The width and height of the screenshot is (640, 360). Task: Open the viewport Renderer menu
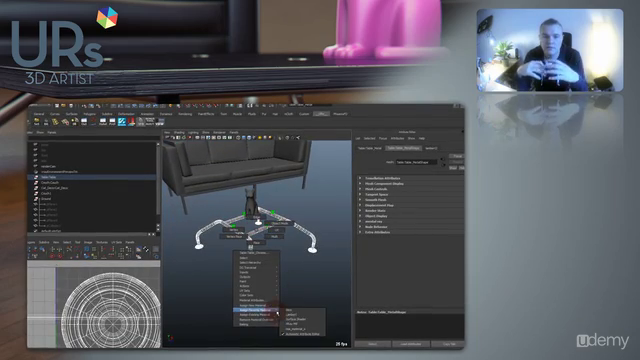point(219,132)
